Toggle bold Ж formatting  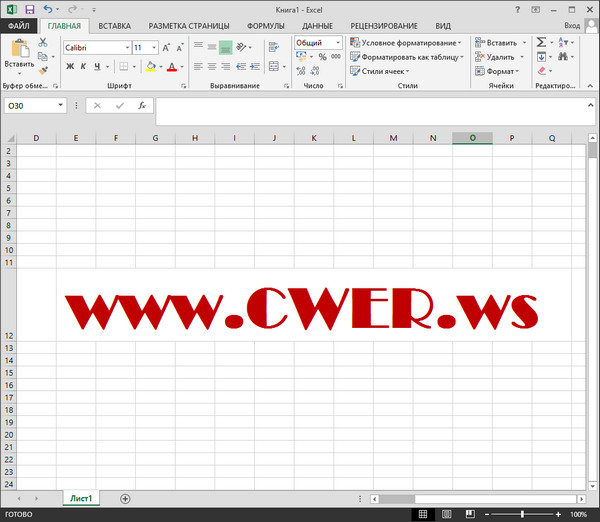(x=70, y=67)
